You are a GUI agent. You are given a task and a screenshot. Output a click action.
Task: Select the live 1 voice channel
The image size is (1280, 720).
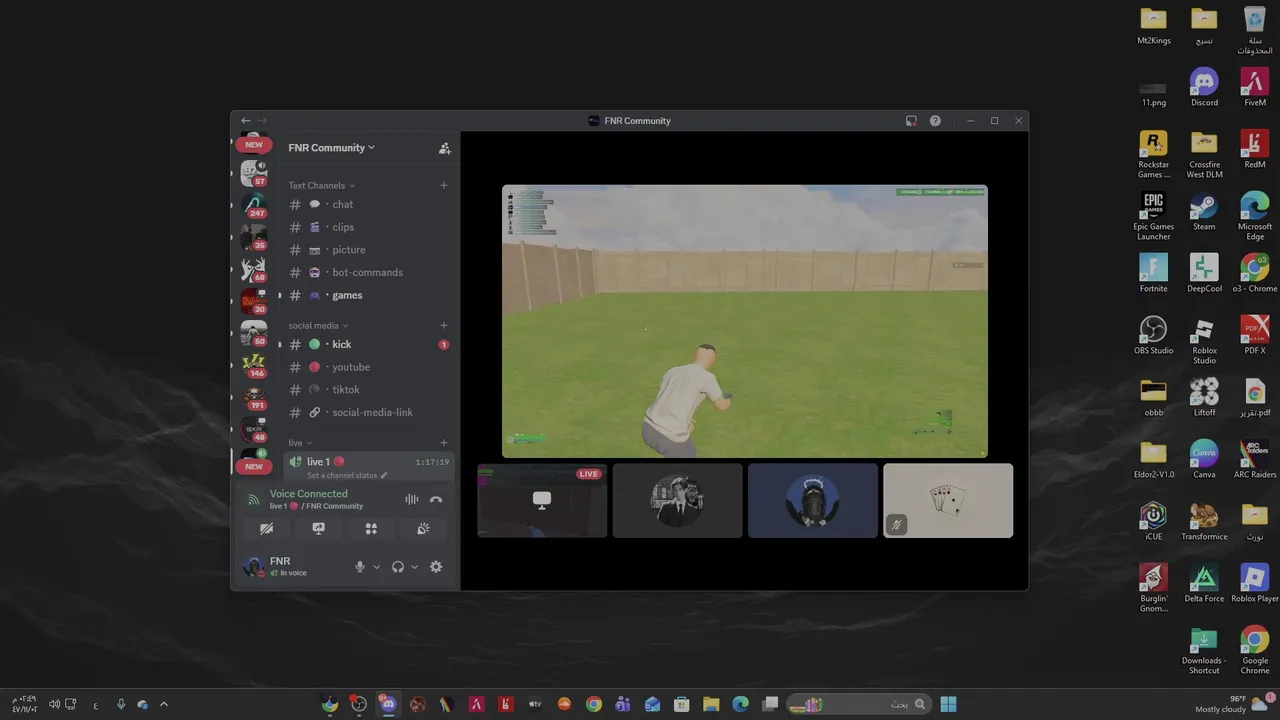coord(368,462)
